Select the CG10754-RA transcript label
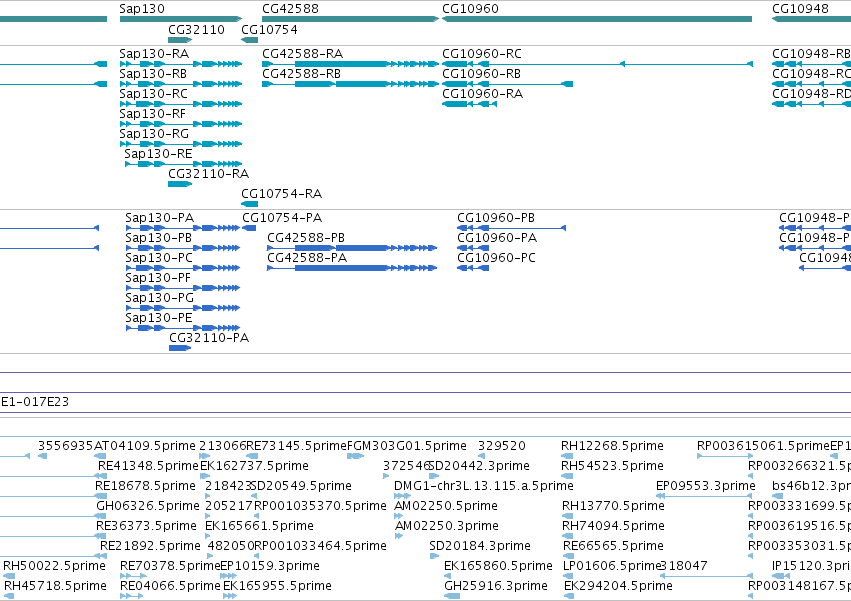 pyautogui.click(x=281, y=194)
